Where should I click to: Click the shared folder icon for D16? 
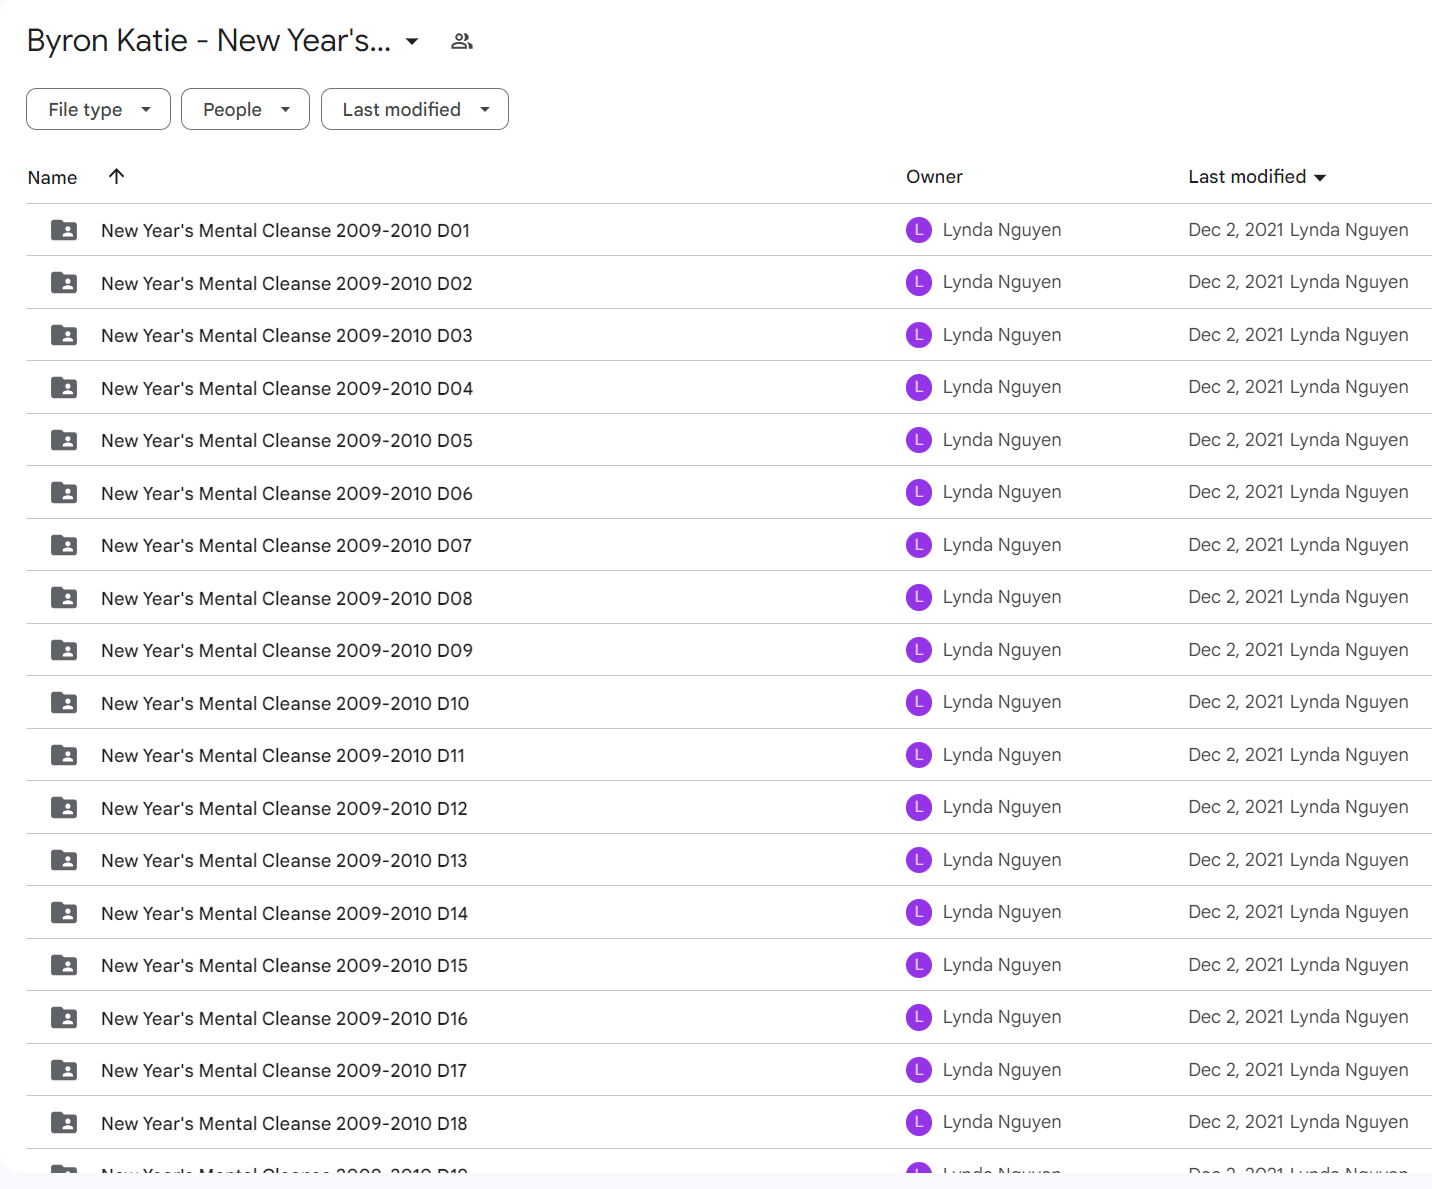click(x=64, y=1018)
